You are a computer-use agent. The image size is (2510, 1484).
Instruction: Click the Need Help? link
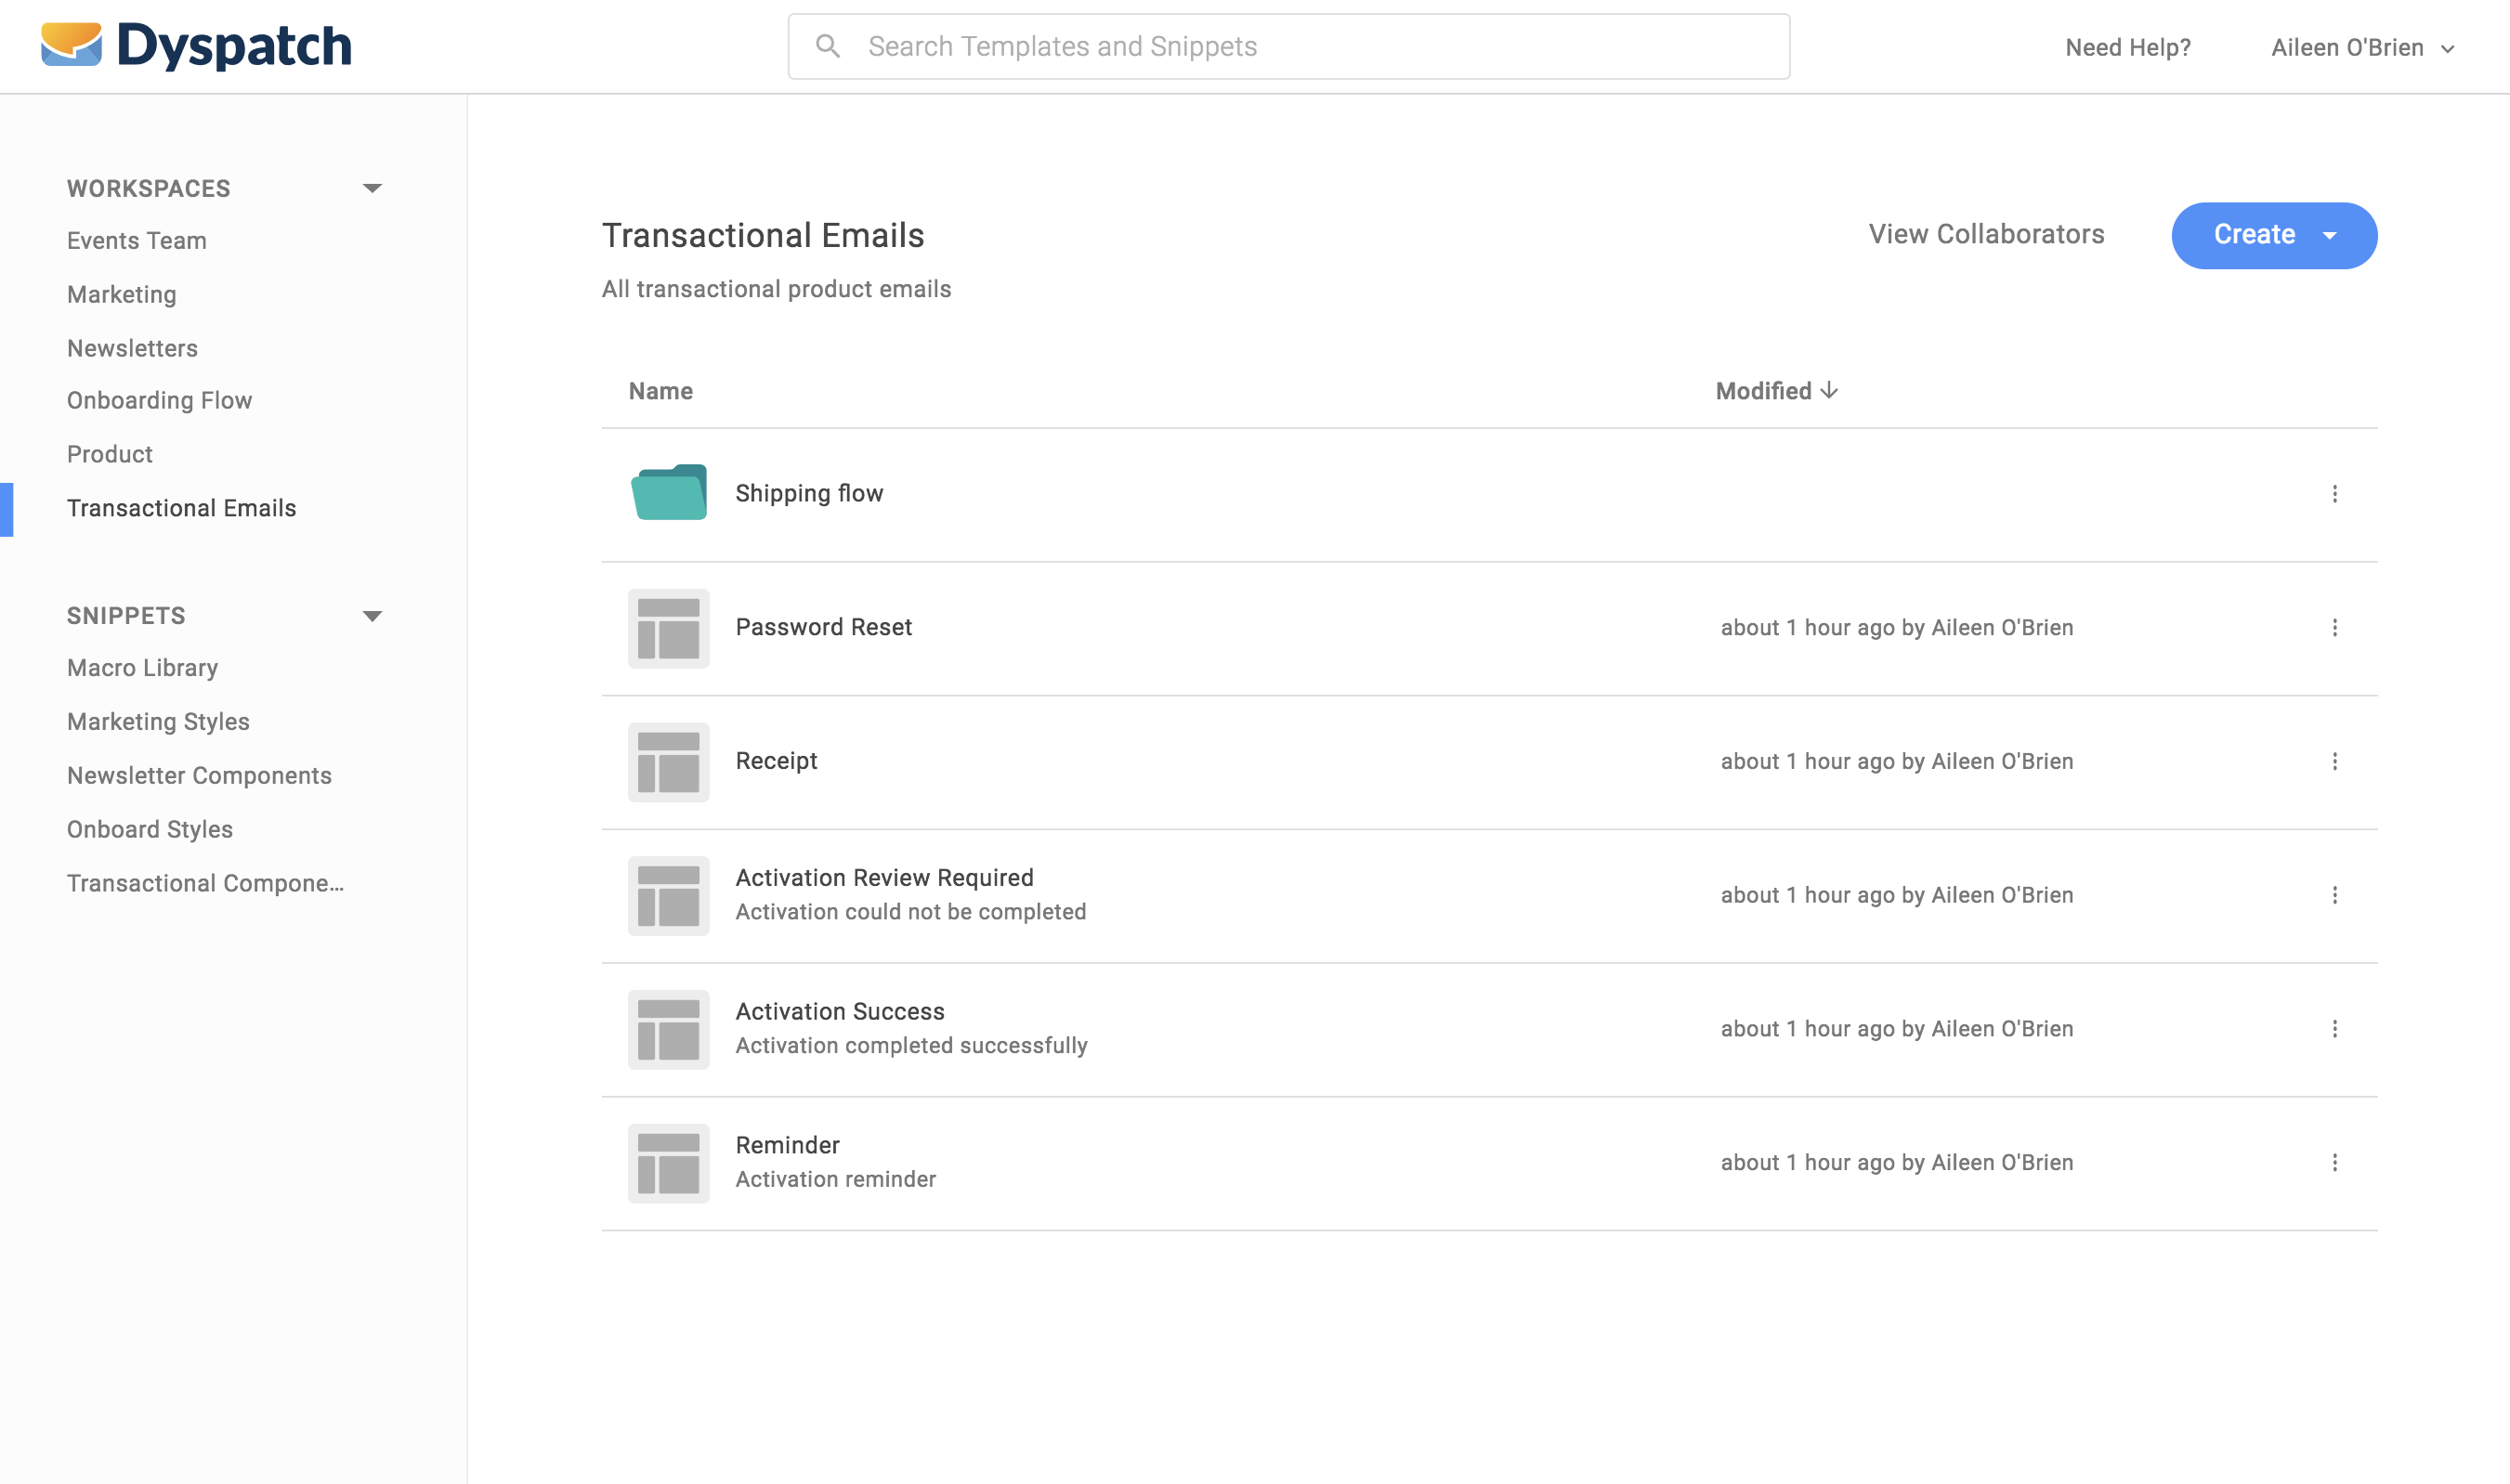click(x=2127, y=48)
